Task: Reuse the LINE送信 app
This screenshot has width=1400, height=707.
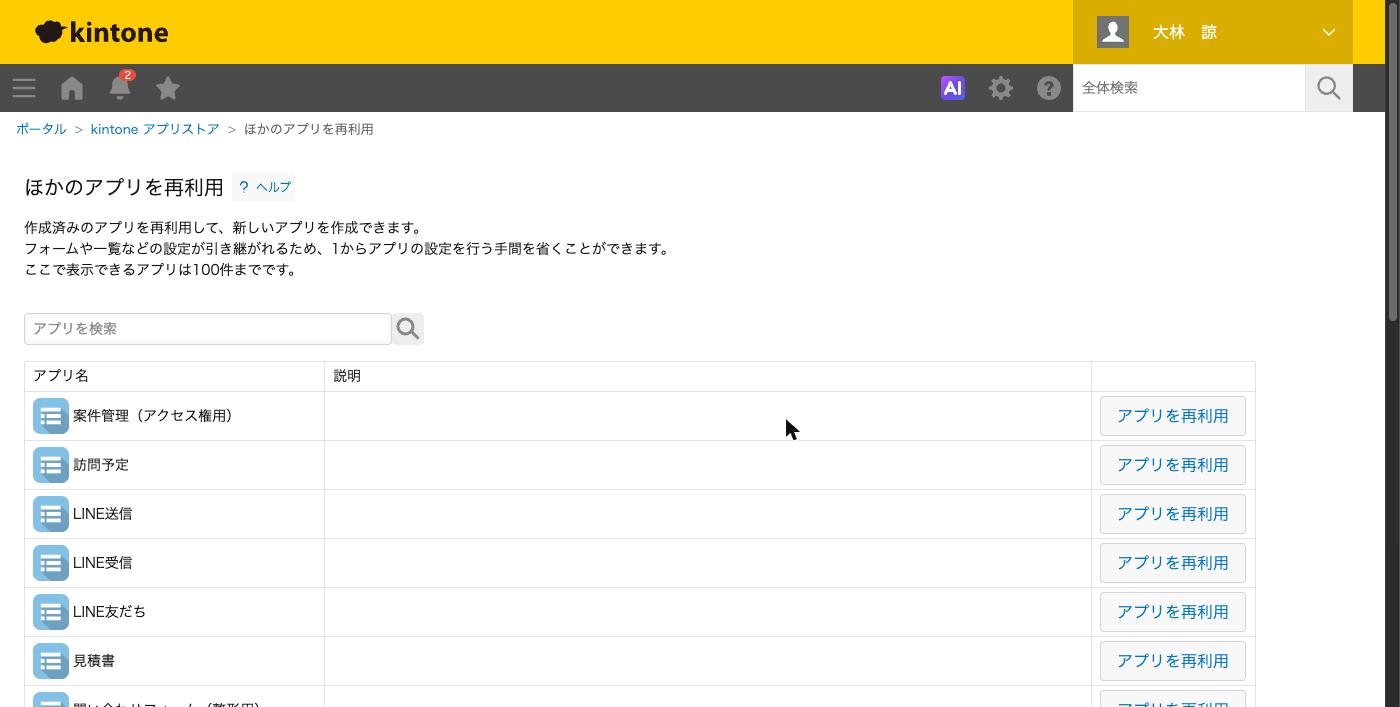Action: (1173, 514)
